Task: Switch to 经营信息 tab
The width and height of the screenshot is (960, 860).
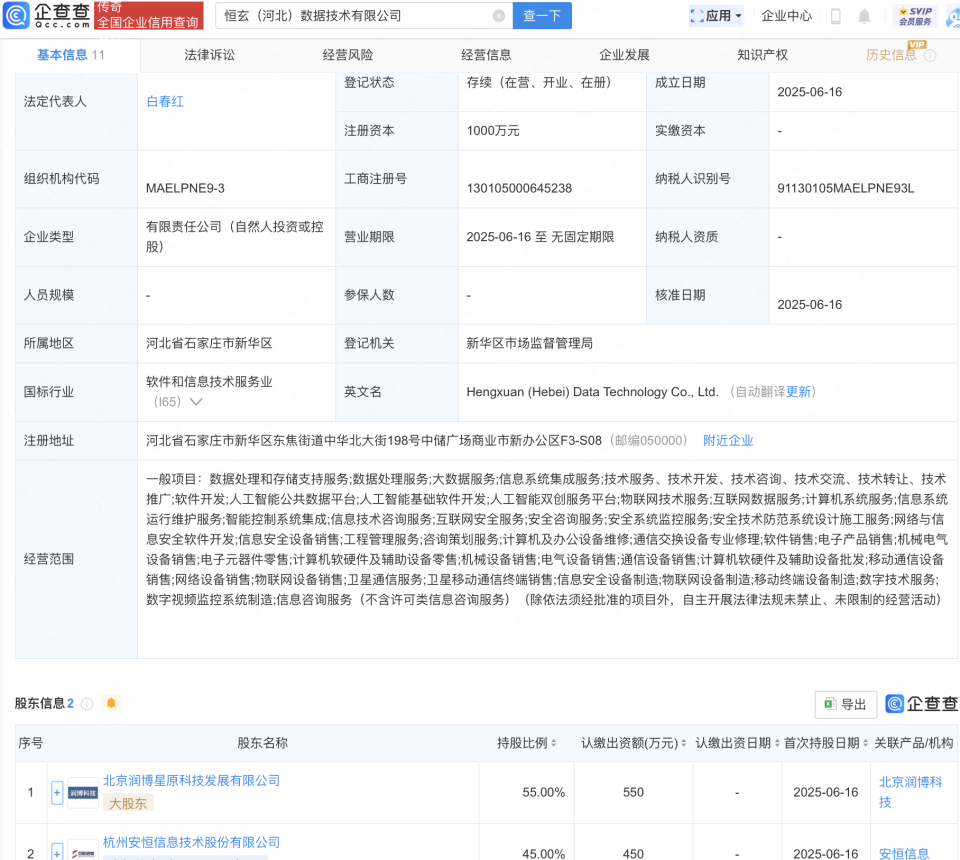Action: tap(486, 55)
